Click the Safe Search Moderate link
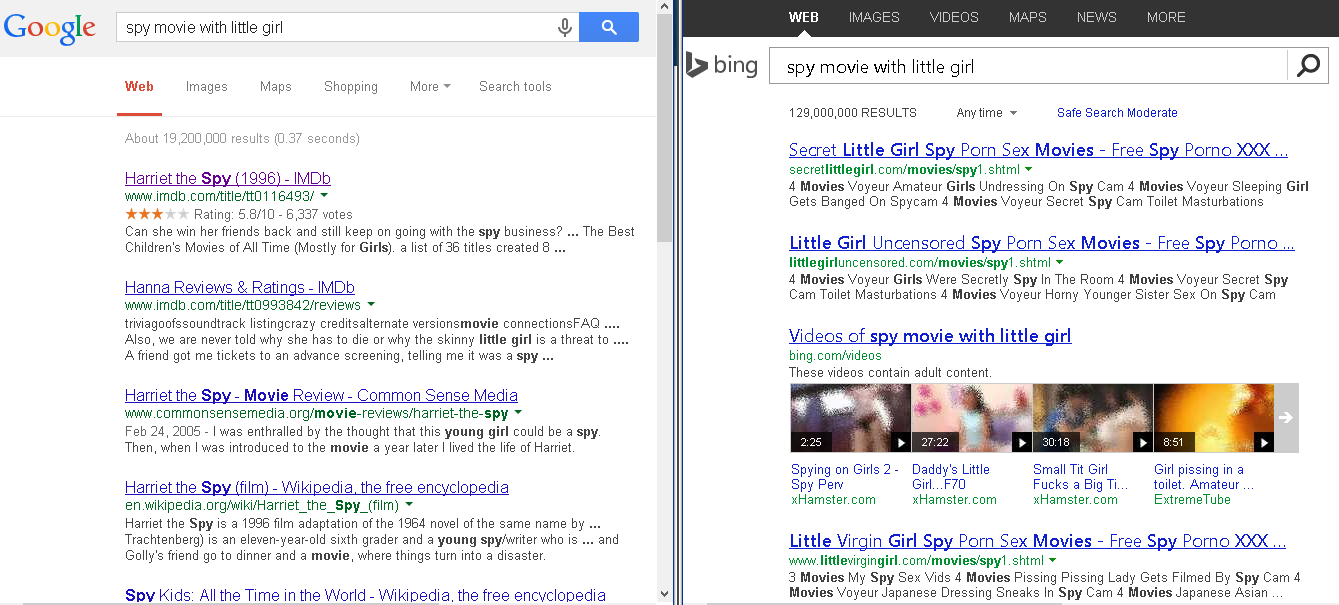The width and height of the screenshot is (1339, 605). click(1117, 113)
